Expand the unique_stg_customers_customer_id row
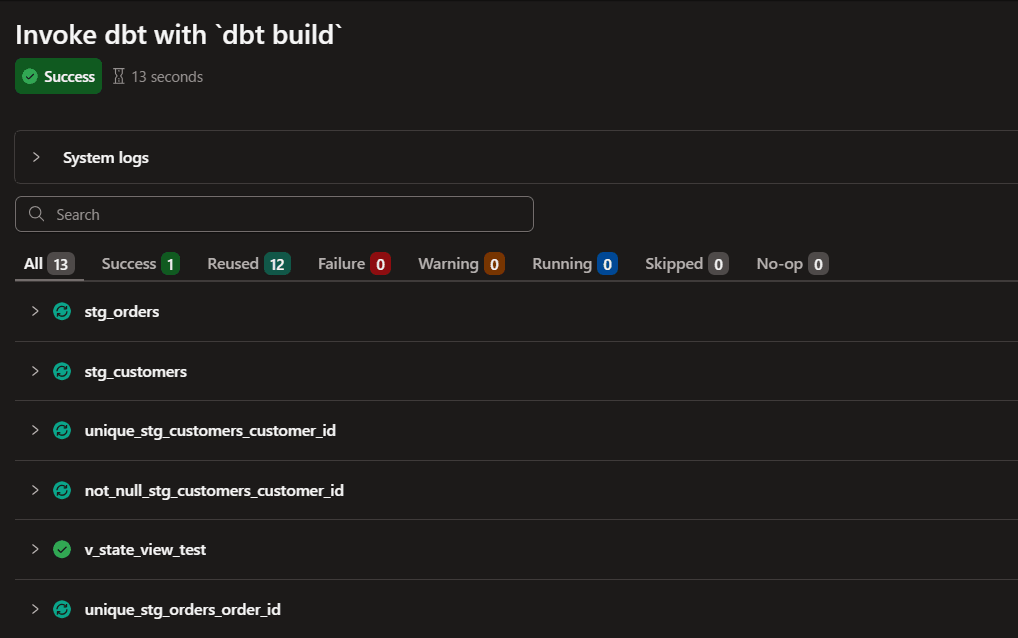This screenshot has height=638, width=1018. pos(35,430)
